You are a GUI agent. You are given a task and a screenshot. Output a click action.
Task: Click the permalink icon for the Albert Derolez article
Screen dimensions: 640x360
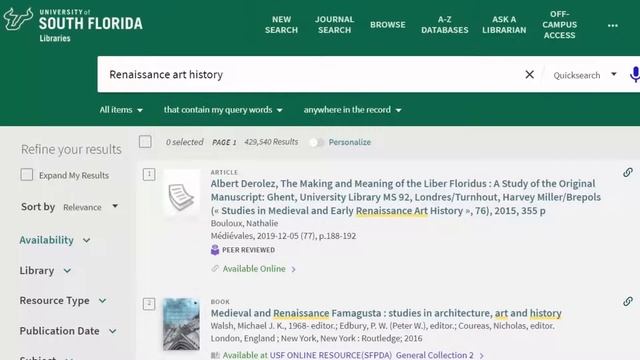(x=628, y=173)
